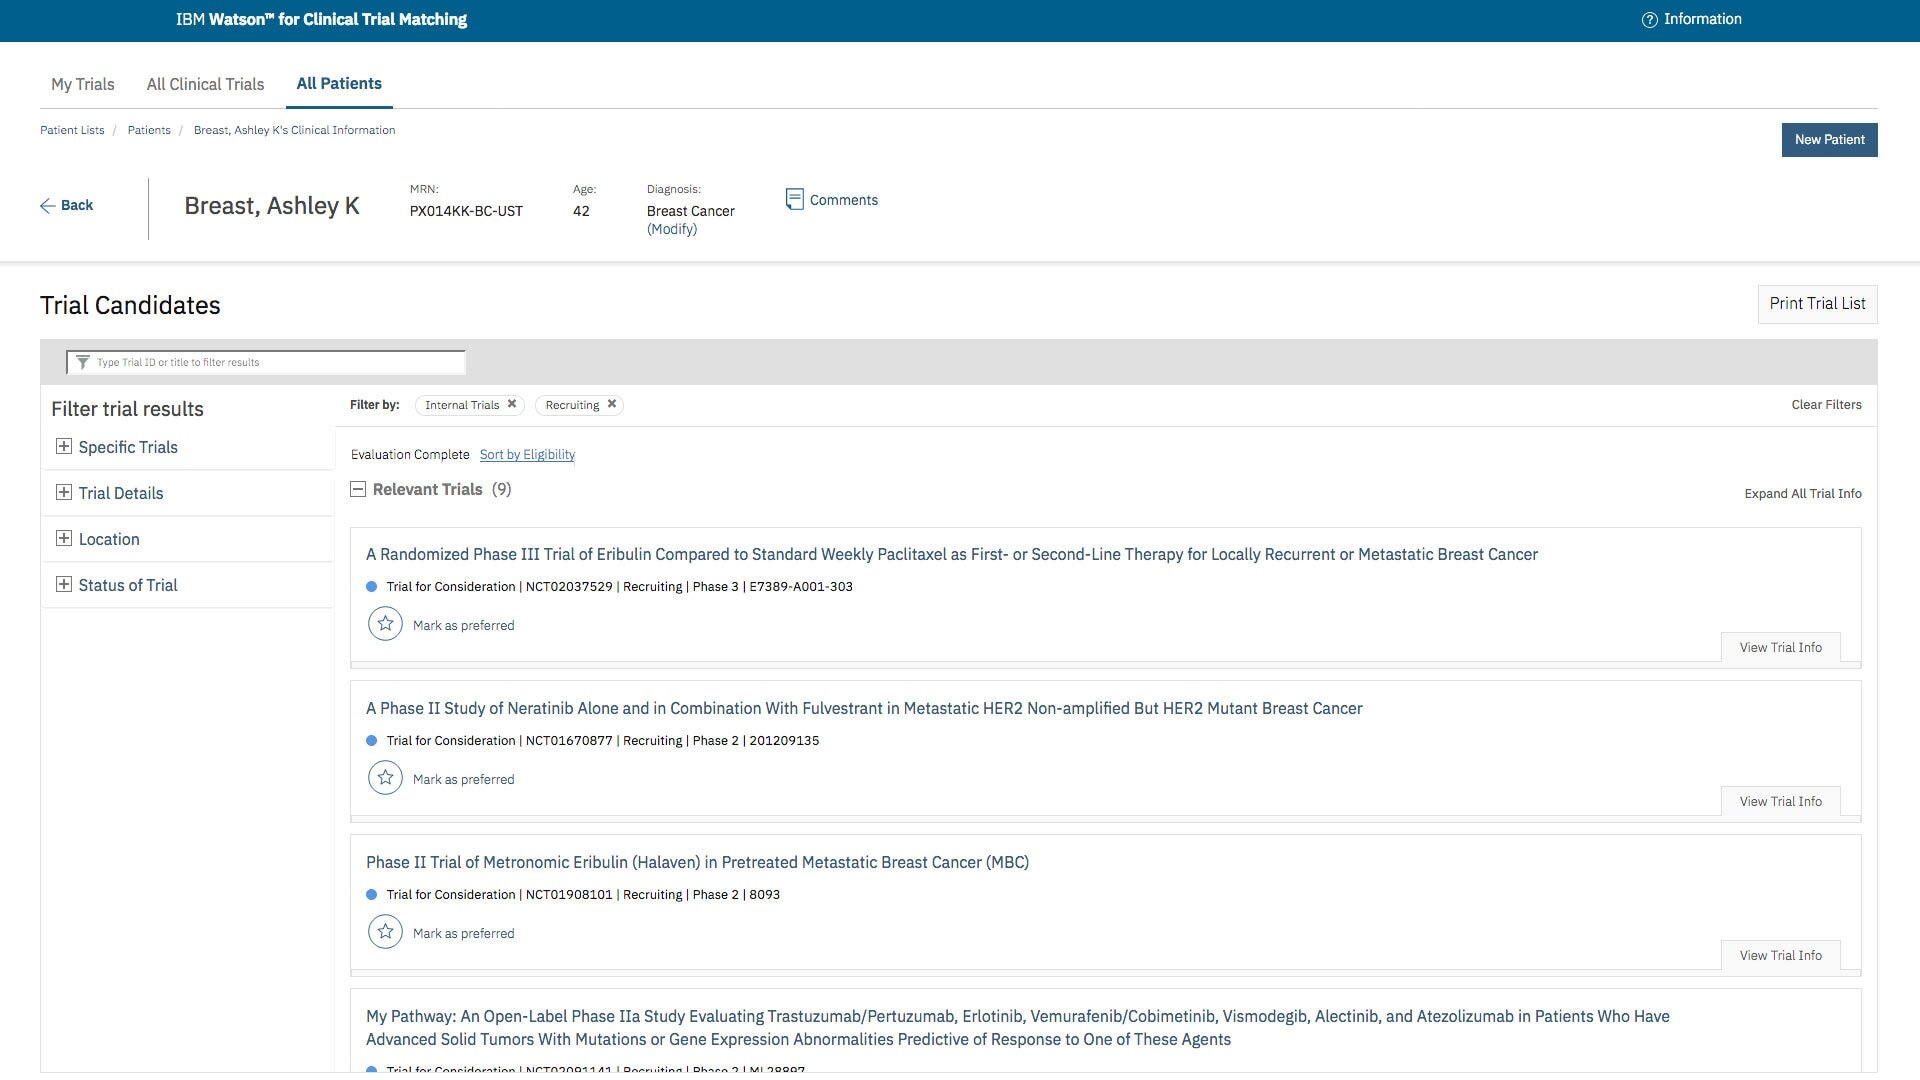
Task: Collapse the Relevant Trials list
Action: coord(358,489)
